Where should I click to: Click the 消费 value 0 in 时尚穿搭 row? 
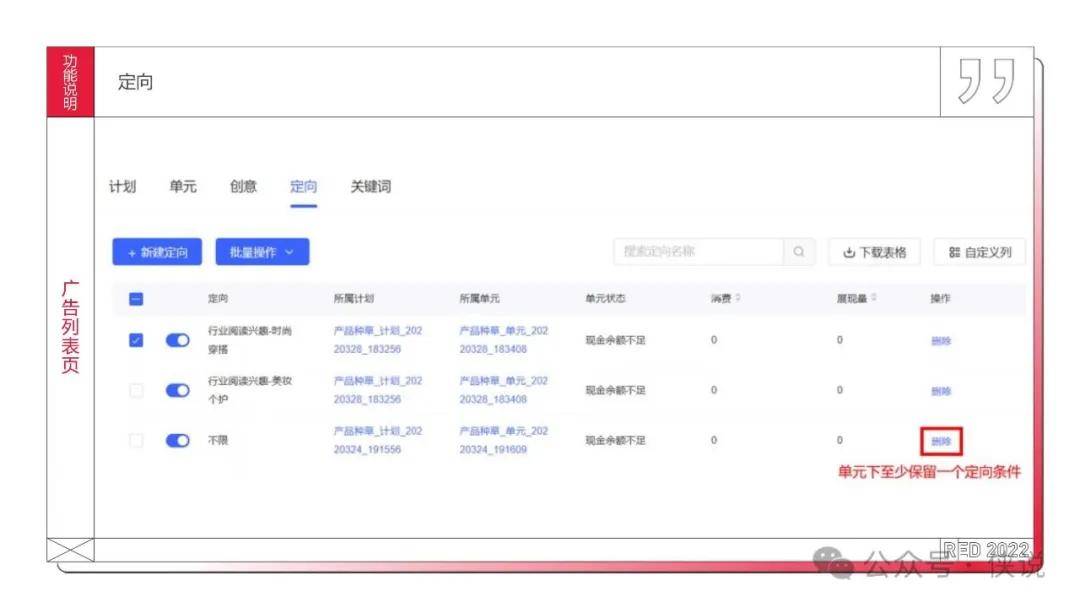point(714,340)
